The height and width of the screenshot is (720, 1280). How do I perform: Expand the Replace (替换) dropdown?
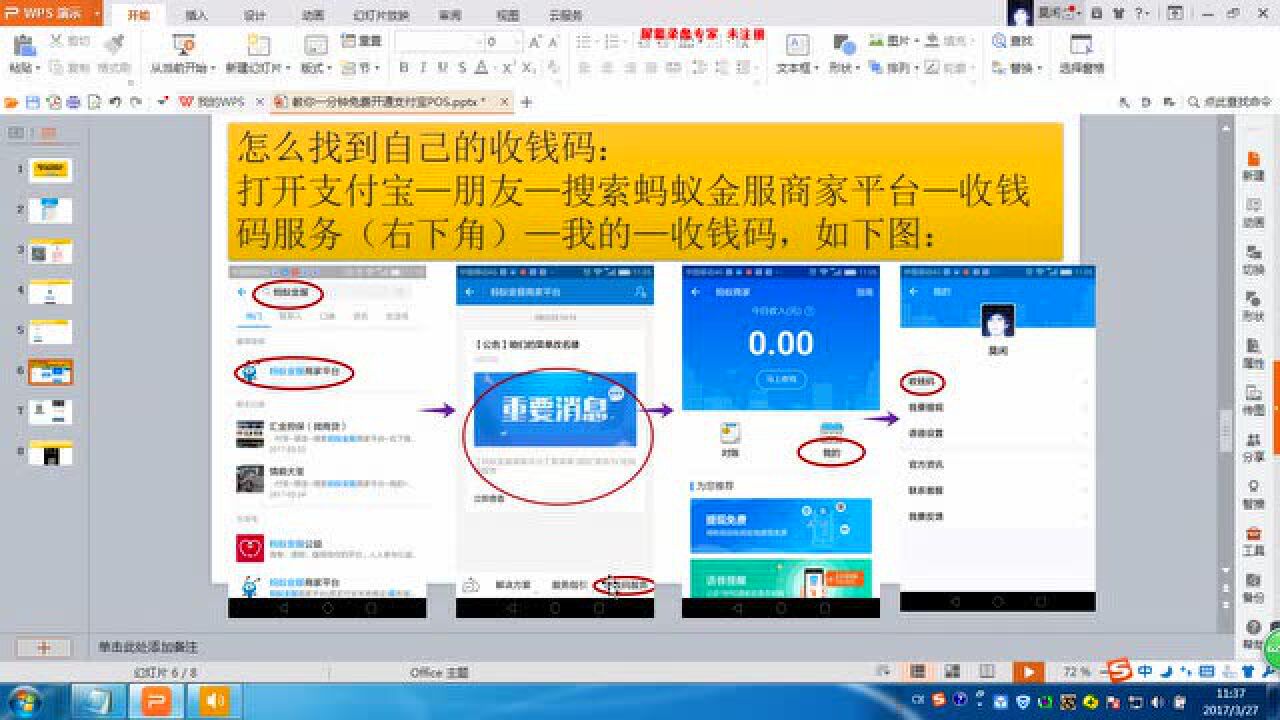coord(1040,68)
